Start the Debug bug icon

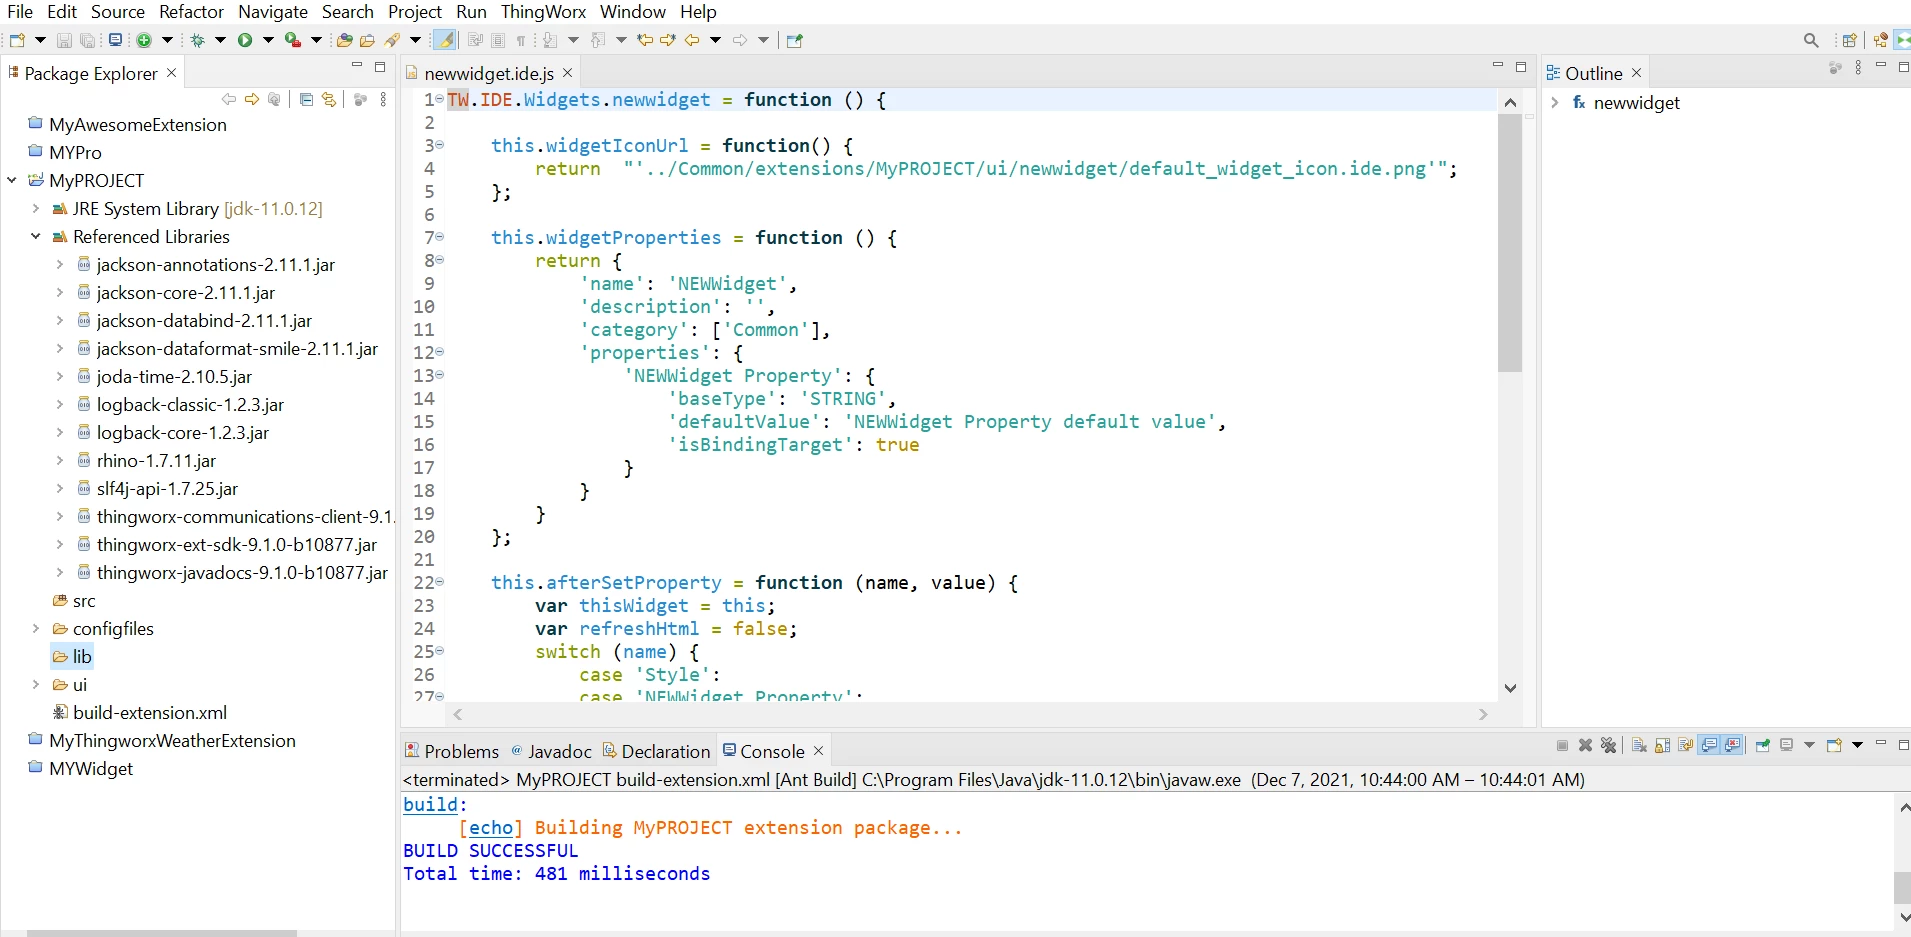point(198,40)
